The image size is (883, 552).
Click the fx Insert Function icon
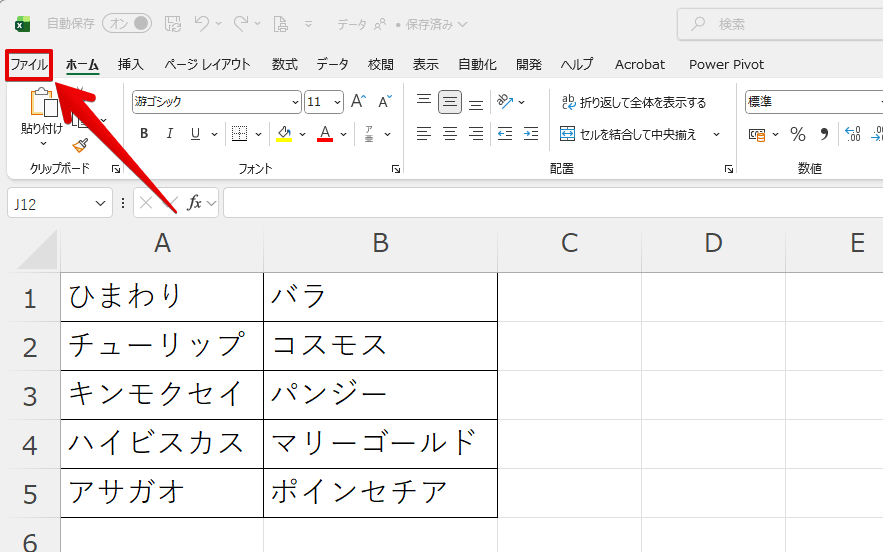coord(194,203)
